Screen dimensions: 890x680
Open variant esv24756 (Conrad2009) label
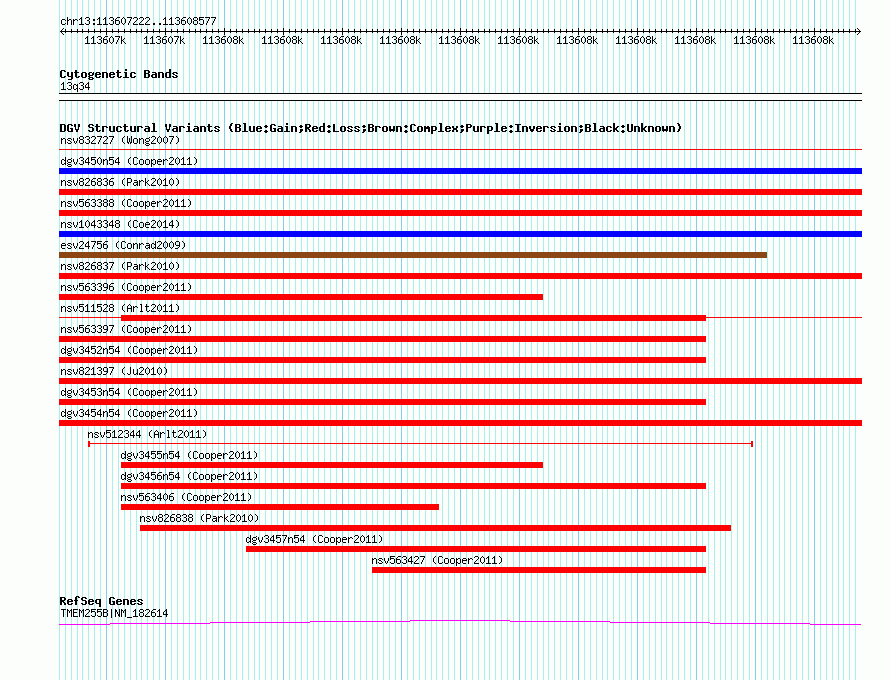coord(123,245)
